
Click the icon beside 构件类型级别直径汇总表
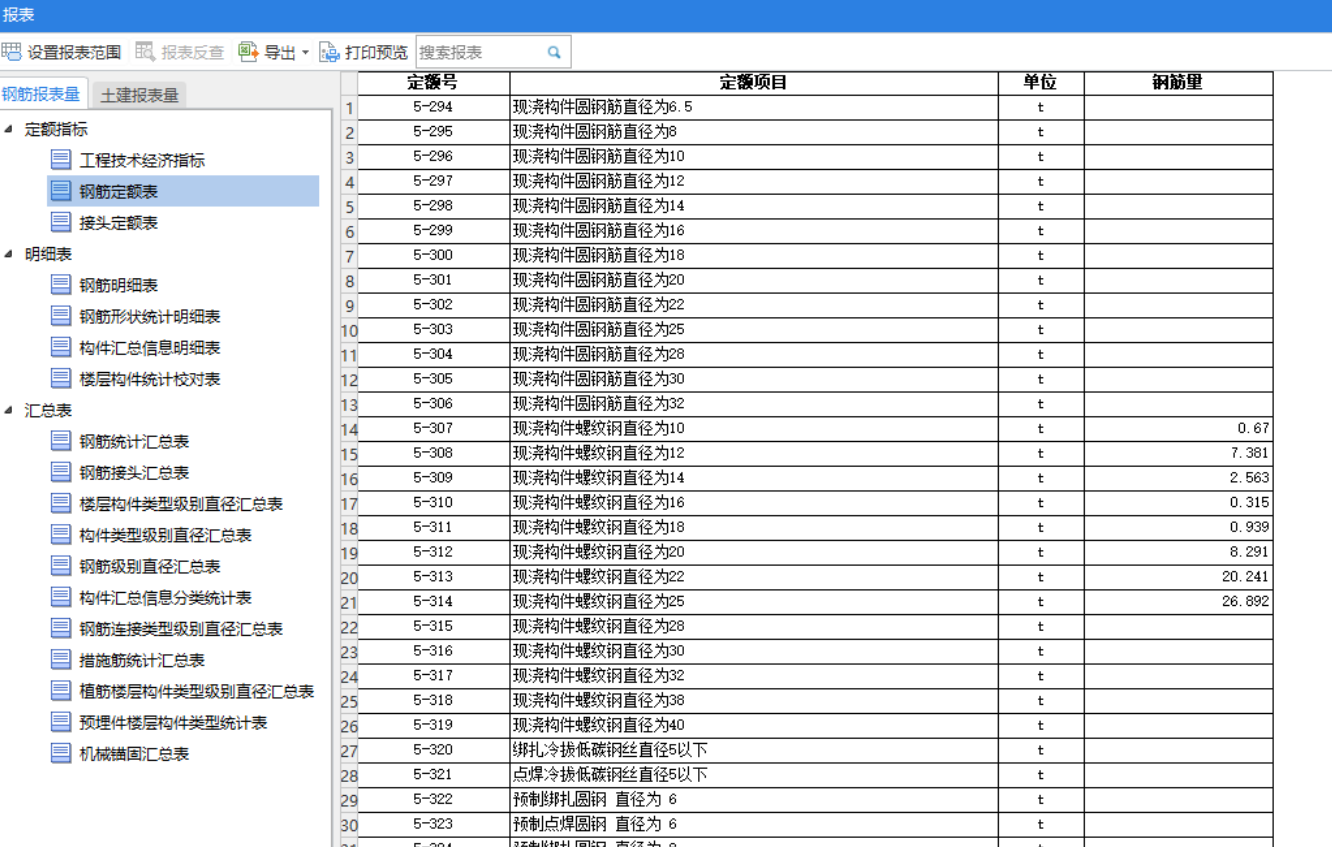tap(61, 534)
